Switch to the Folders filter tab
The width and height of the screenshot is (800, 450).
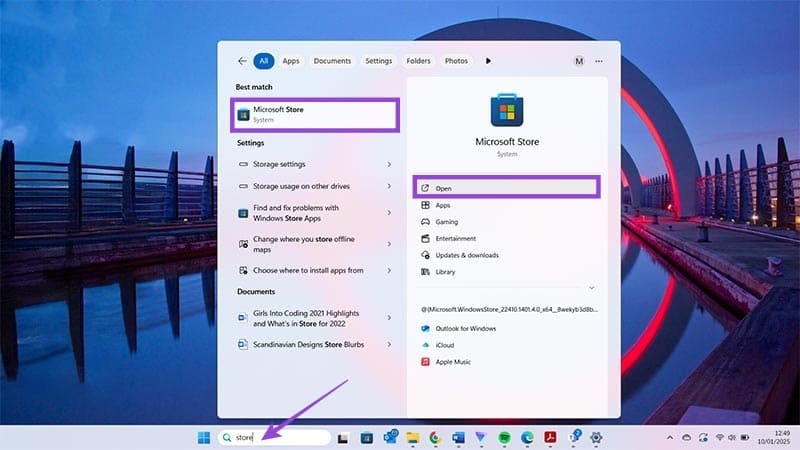[x=418, y=61]
